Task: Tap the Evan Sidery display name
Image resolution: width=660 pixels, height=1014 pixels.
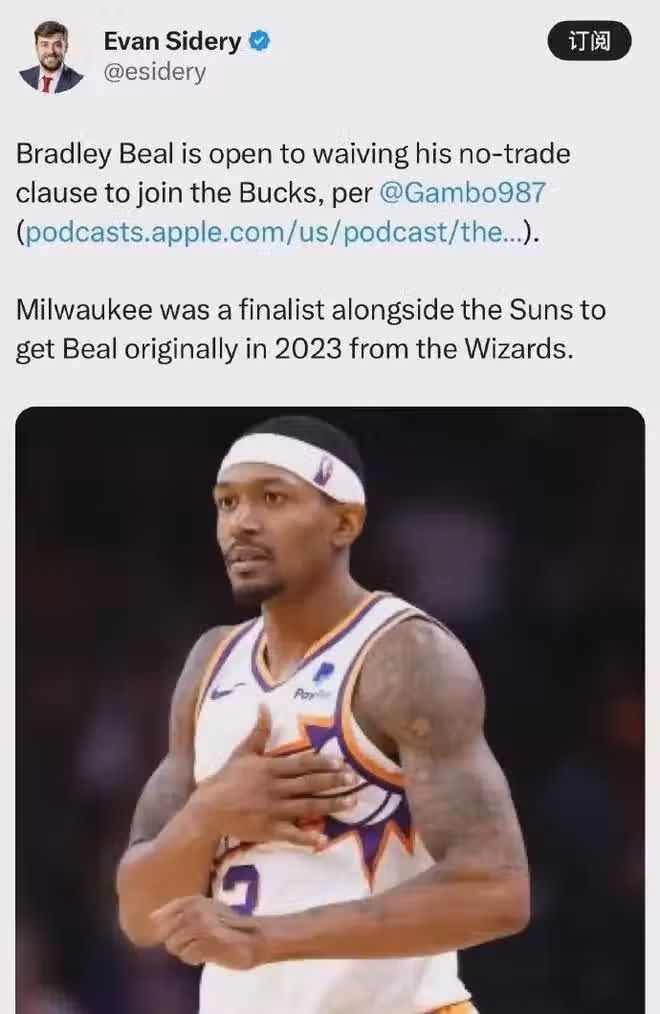Action: (172, 41)
